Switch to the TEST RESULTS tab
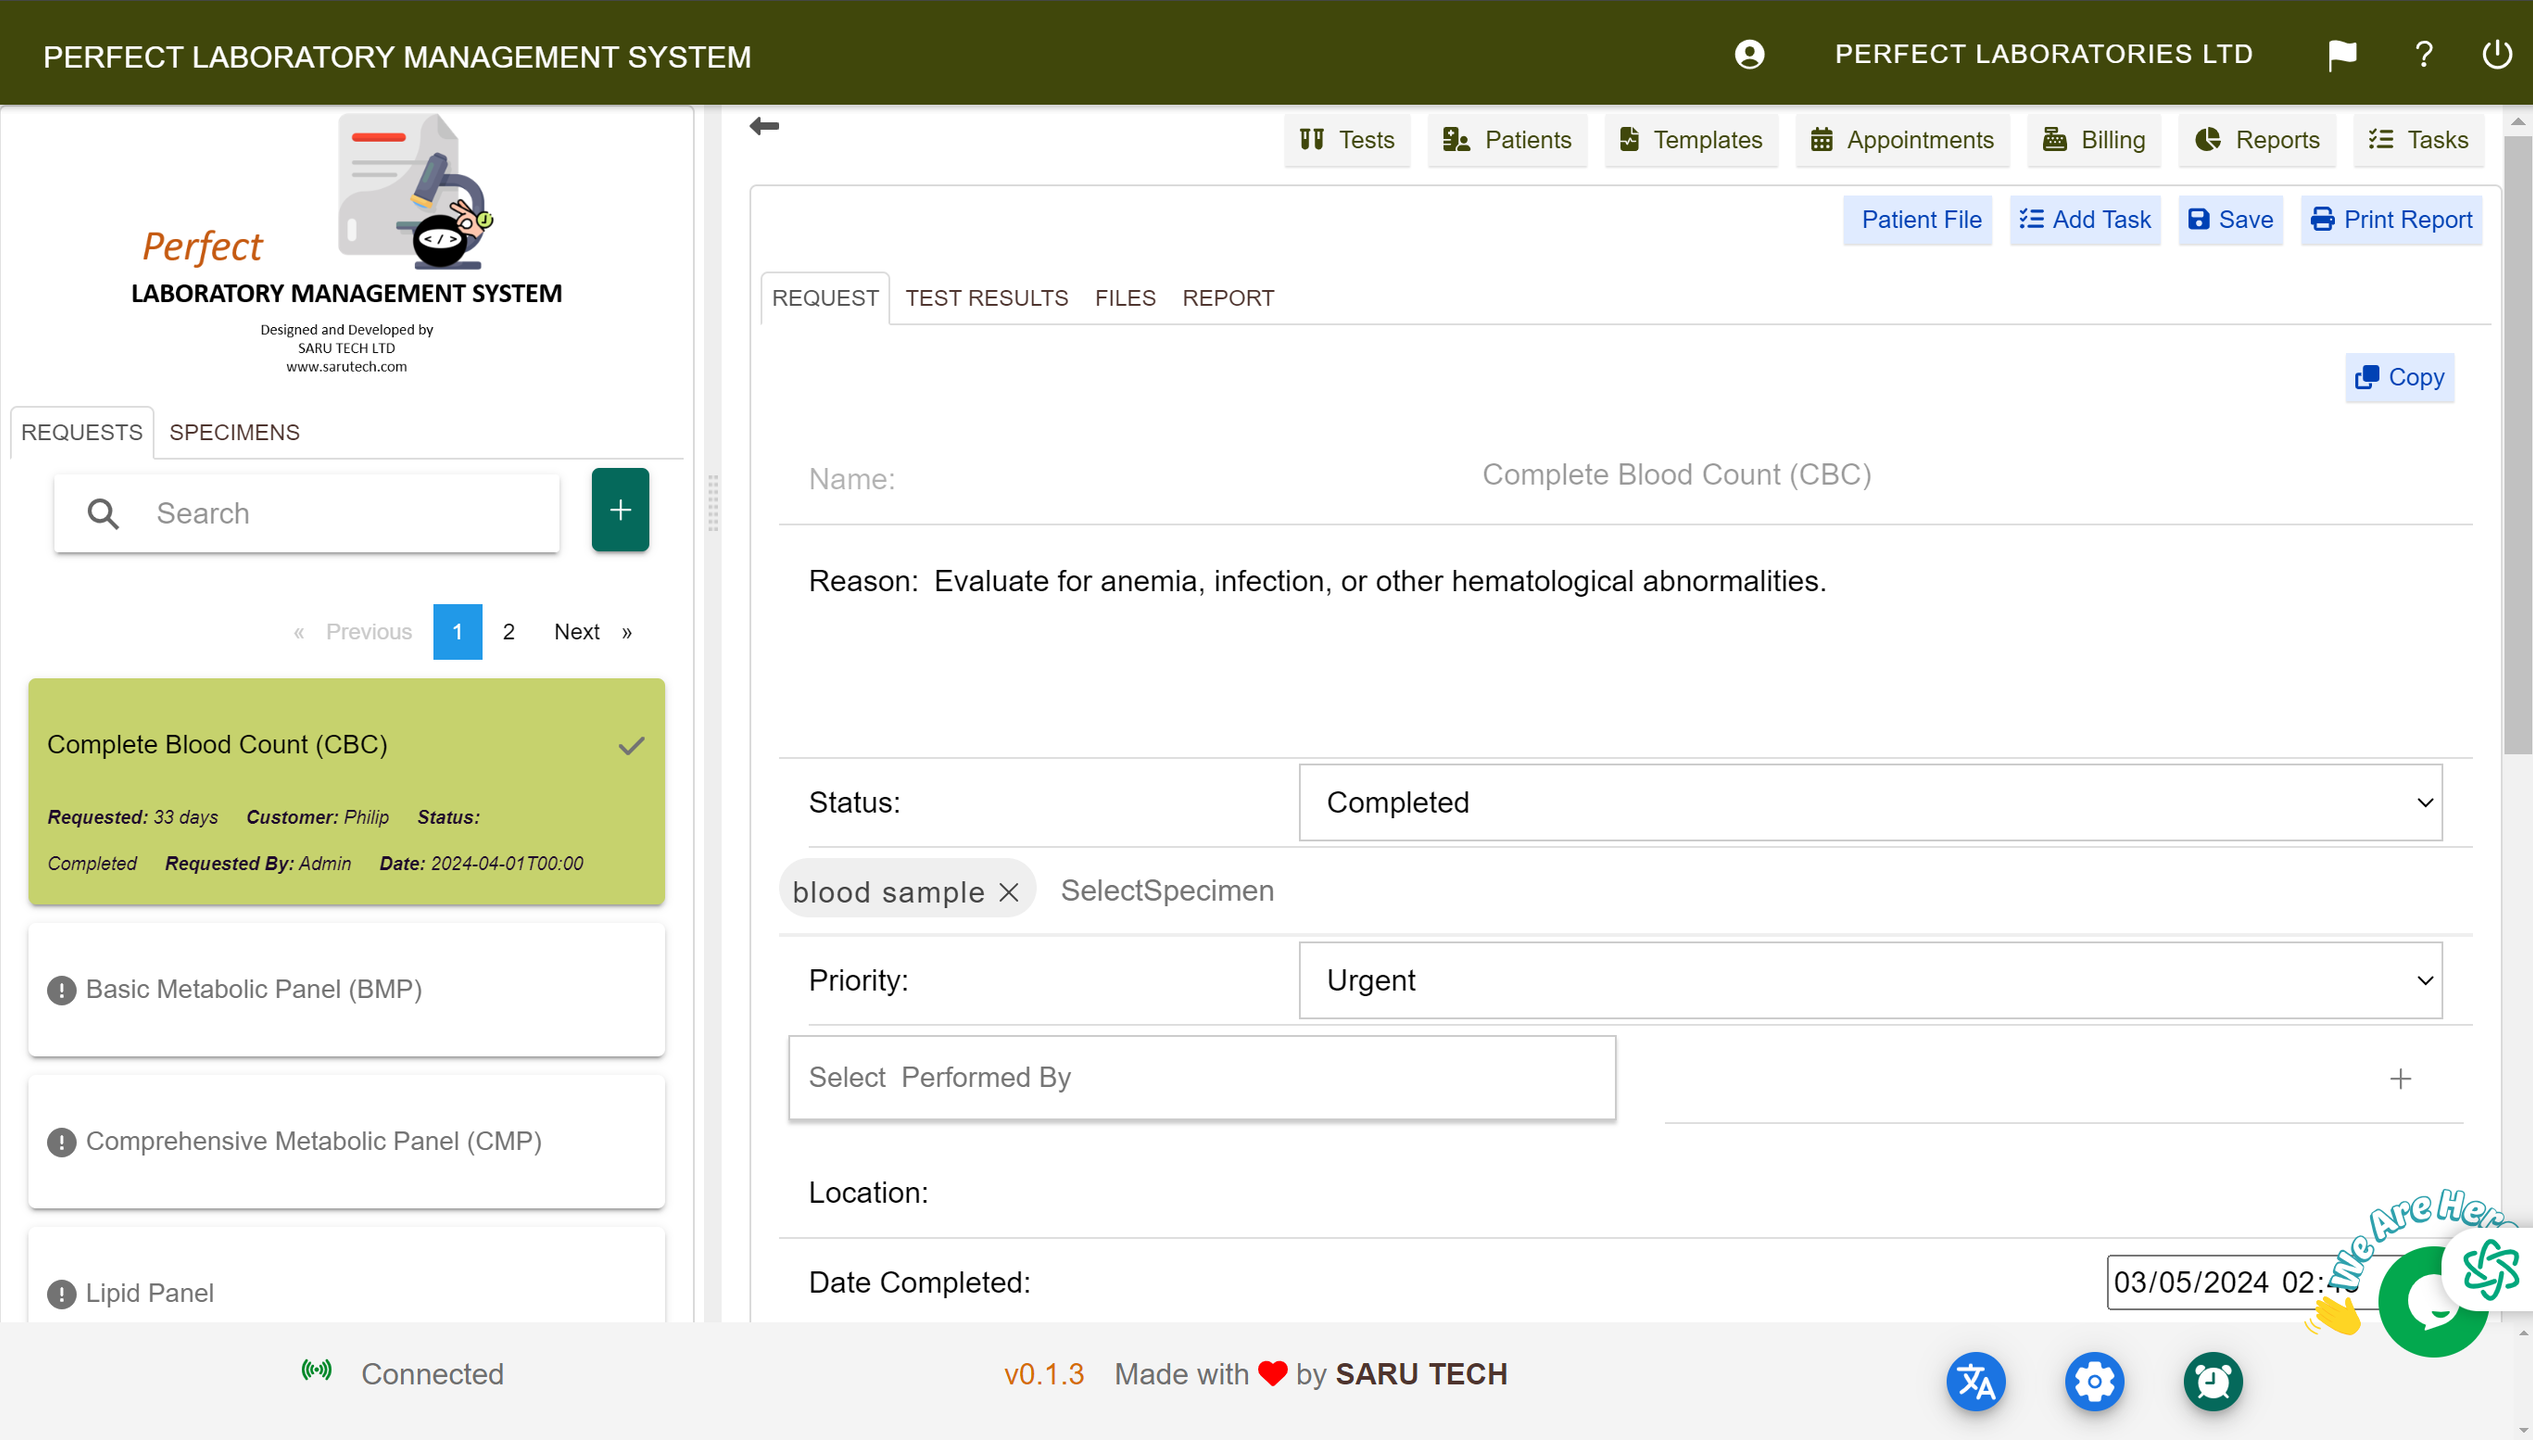The height and width of the screenshot is (1440, 2533). (x=986, y=298)
